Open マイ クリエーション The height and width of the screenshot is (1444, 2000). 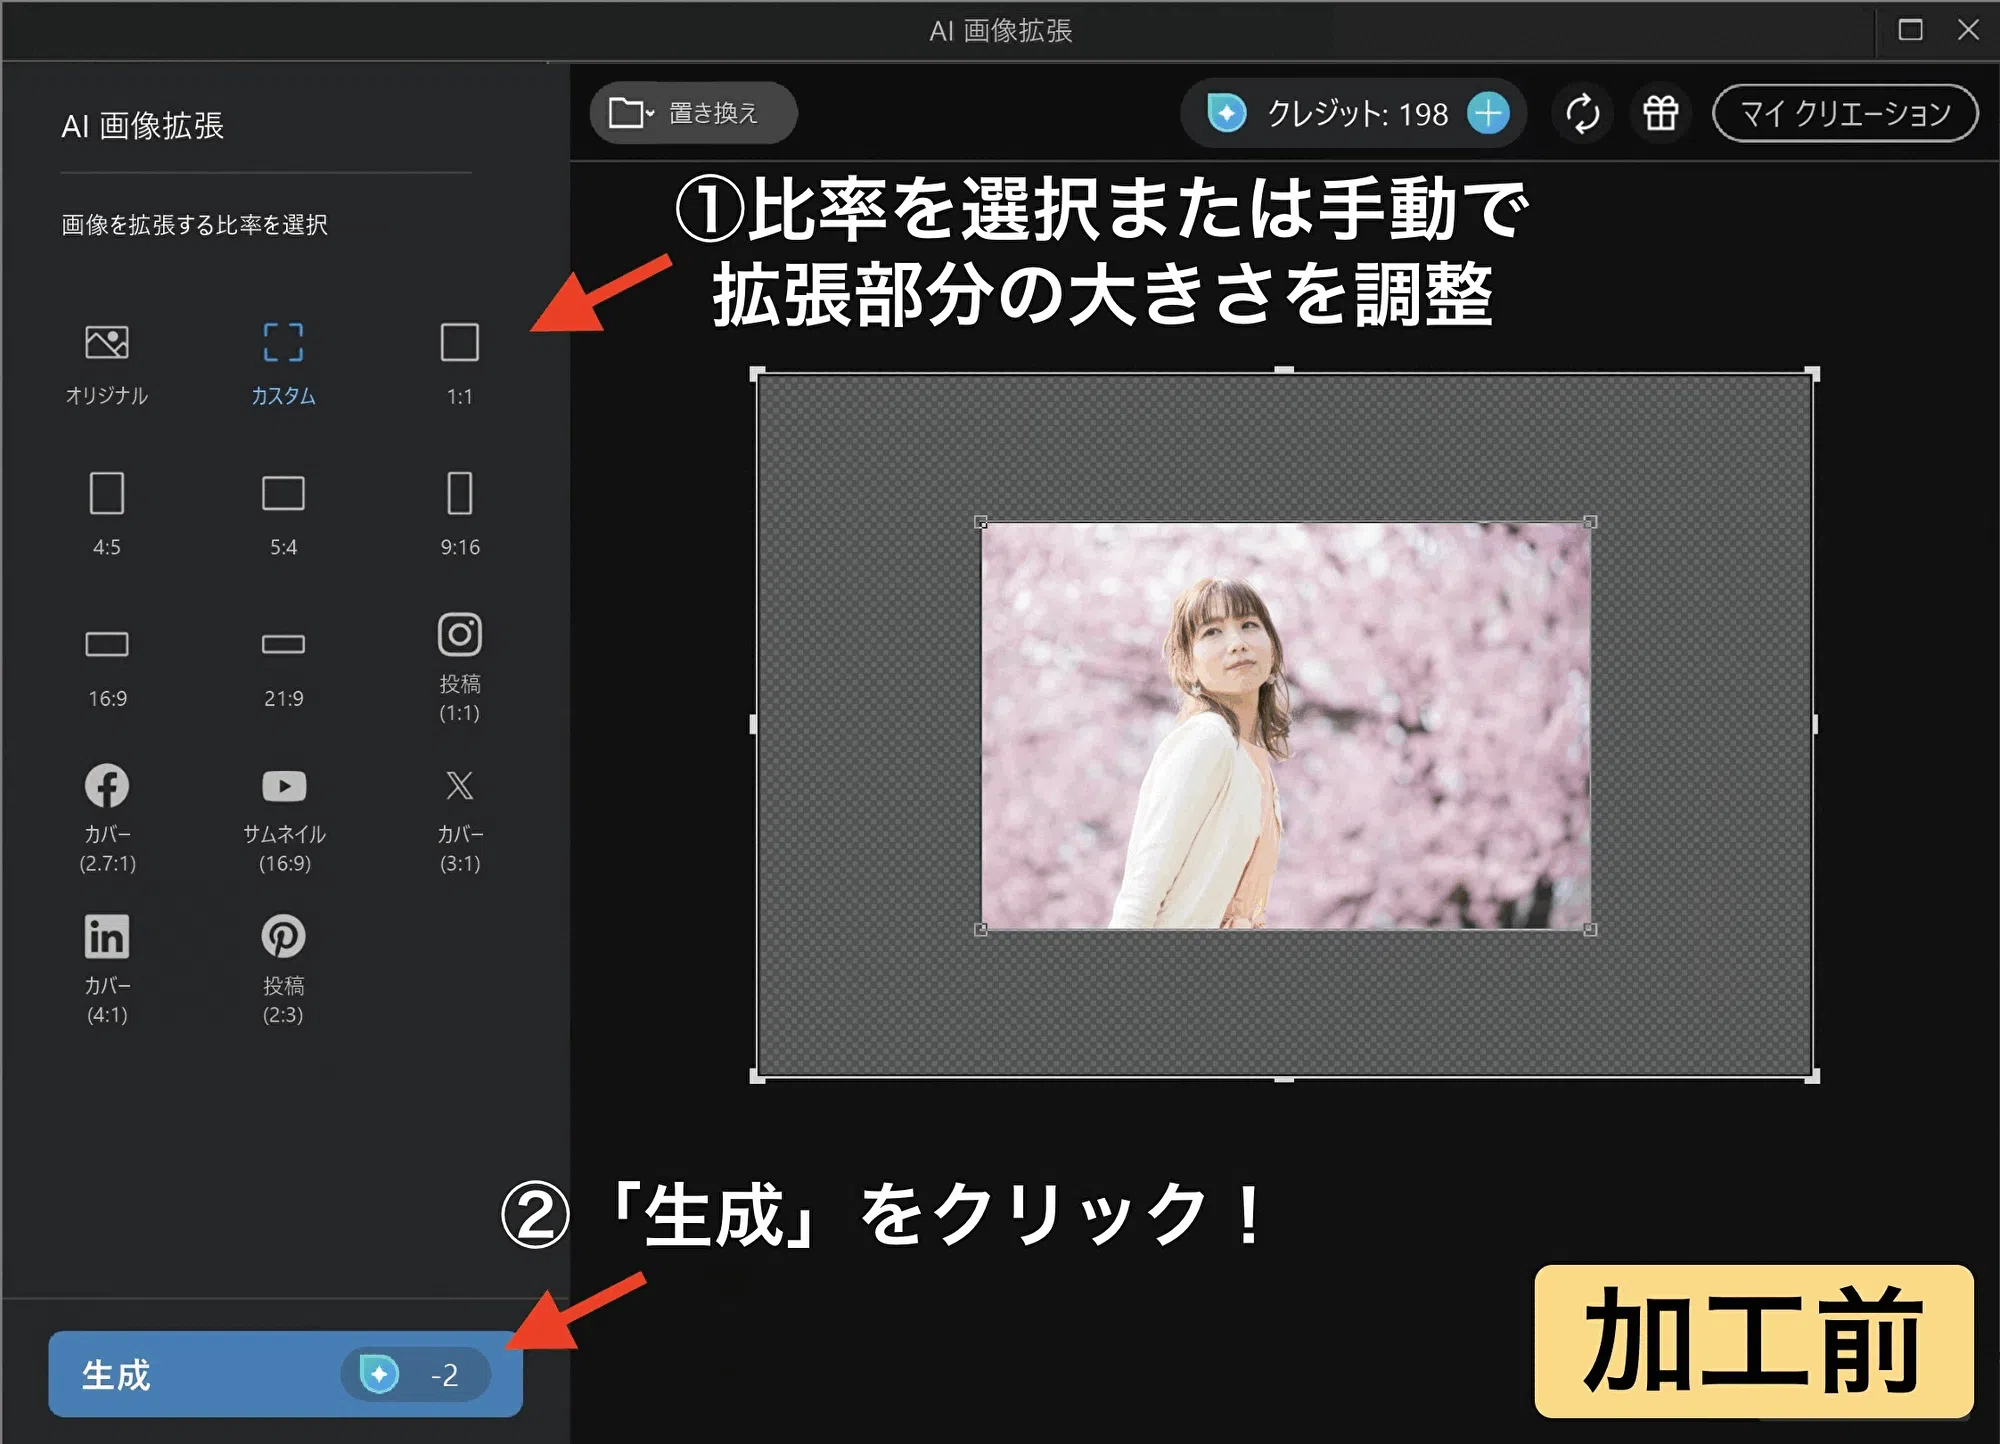[1845, 113]
